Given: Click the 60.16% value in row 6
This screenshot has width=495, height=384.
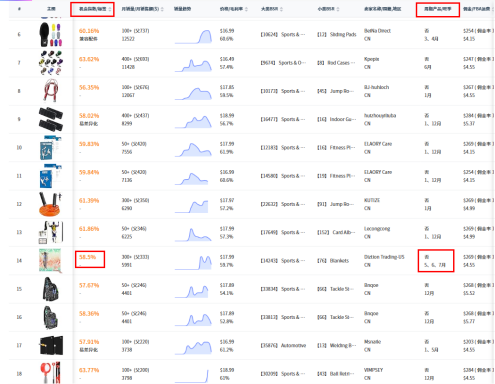Looking at the screenshot, I should pyautogui.click(x=89, y=31).
